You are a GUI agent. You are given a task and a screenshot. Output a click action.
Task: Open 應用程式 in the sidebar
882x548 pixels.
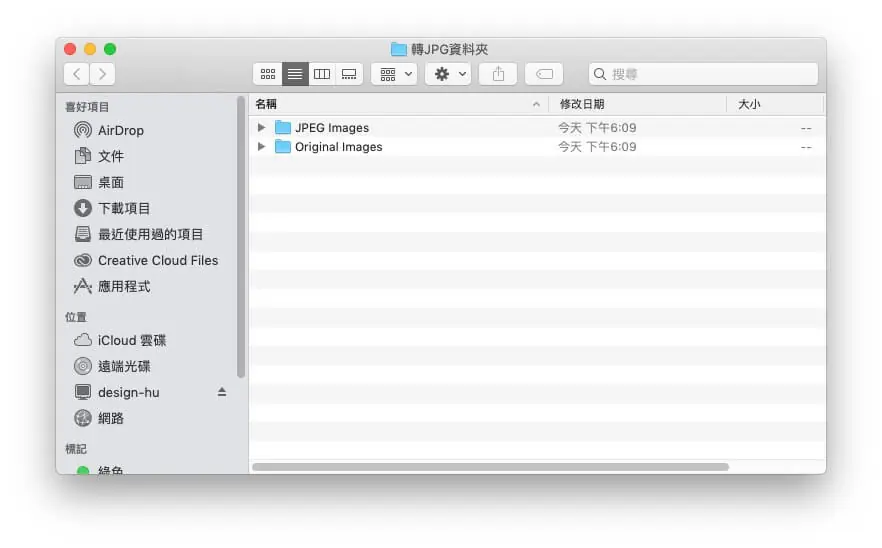click(x=112, y=286)
